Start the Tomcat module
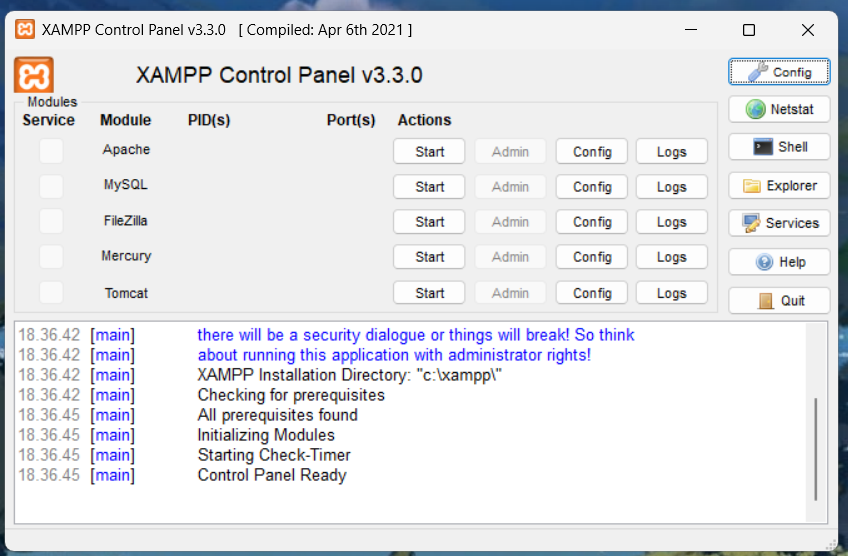The width and height of the screenshot is (848, 556). click(x=429, y=293)
